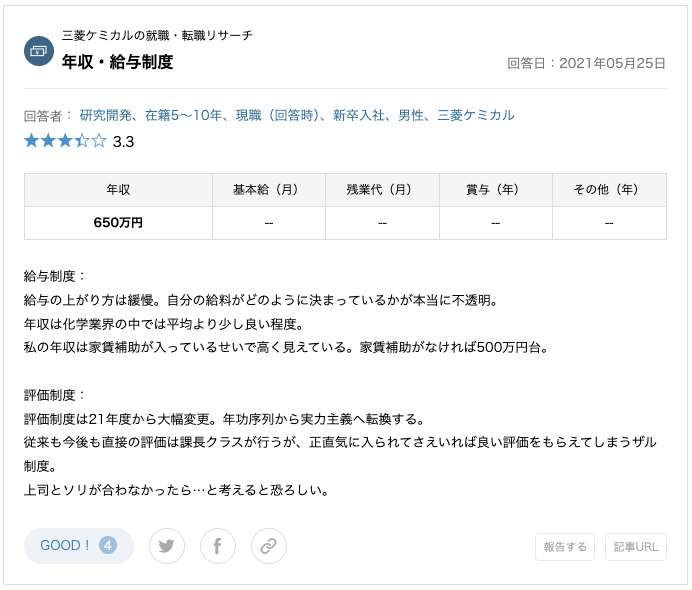This screenshot has width=692, height=590.
Task: Click the 基本給（月） column header
Action: (x=269, y=190)
